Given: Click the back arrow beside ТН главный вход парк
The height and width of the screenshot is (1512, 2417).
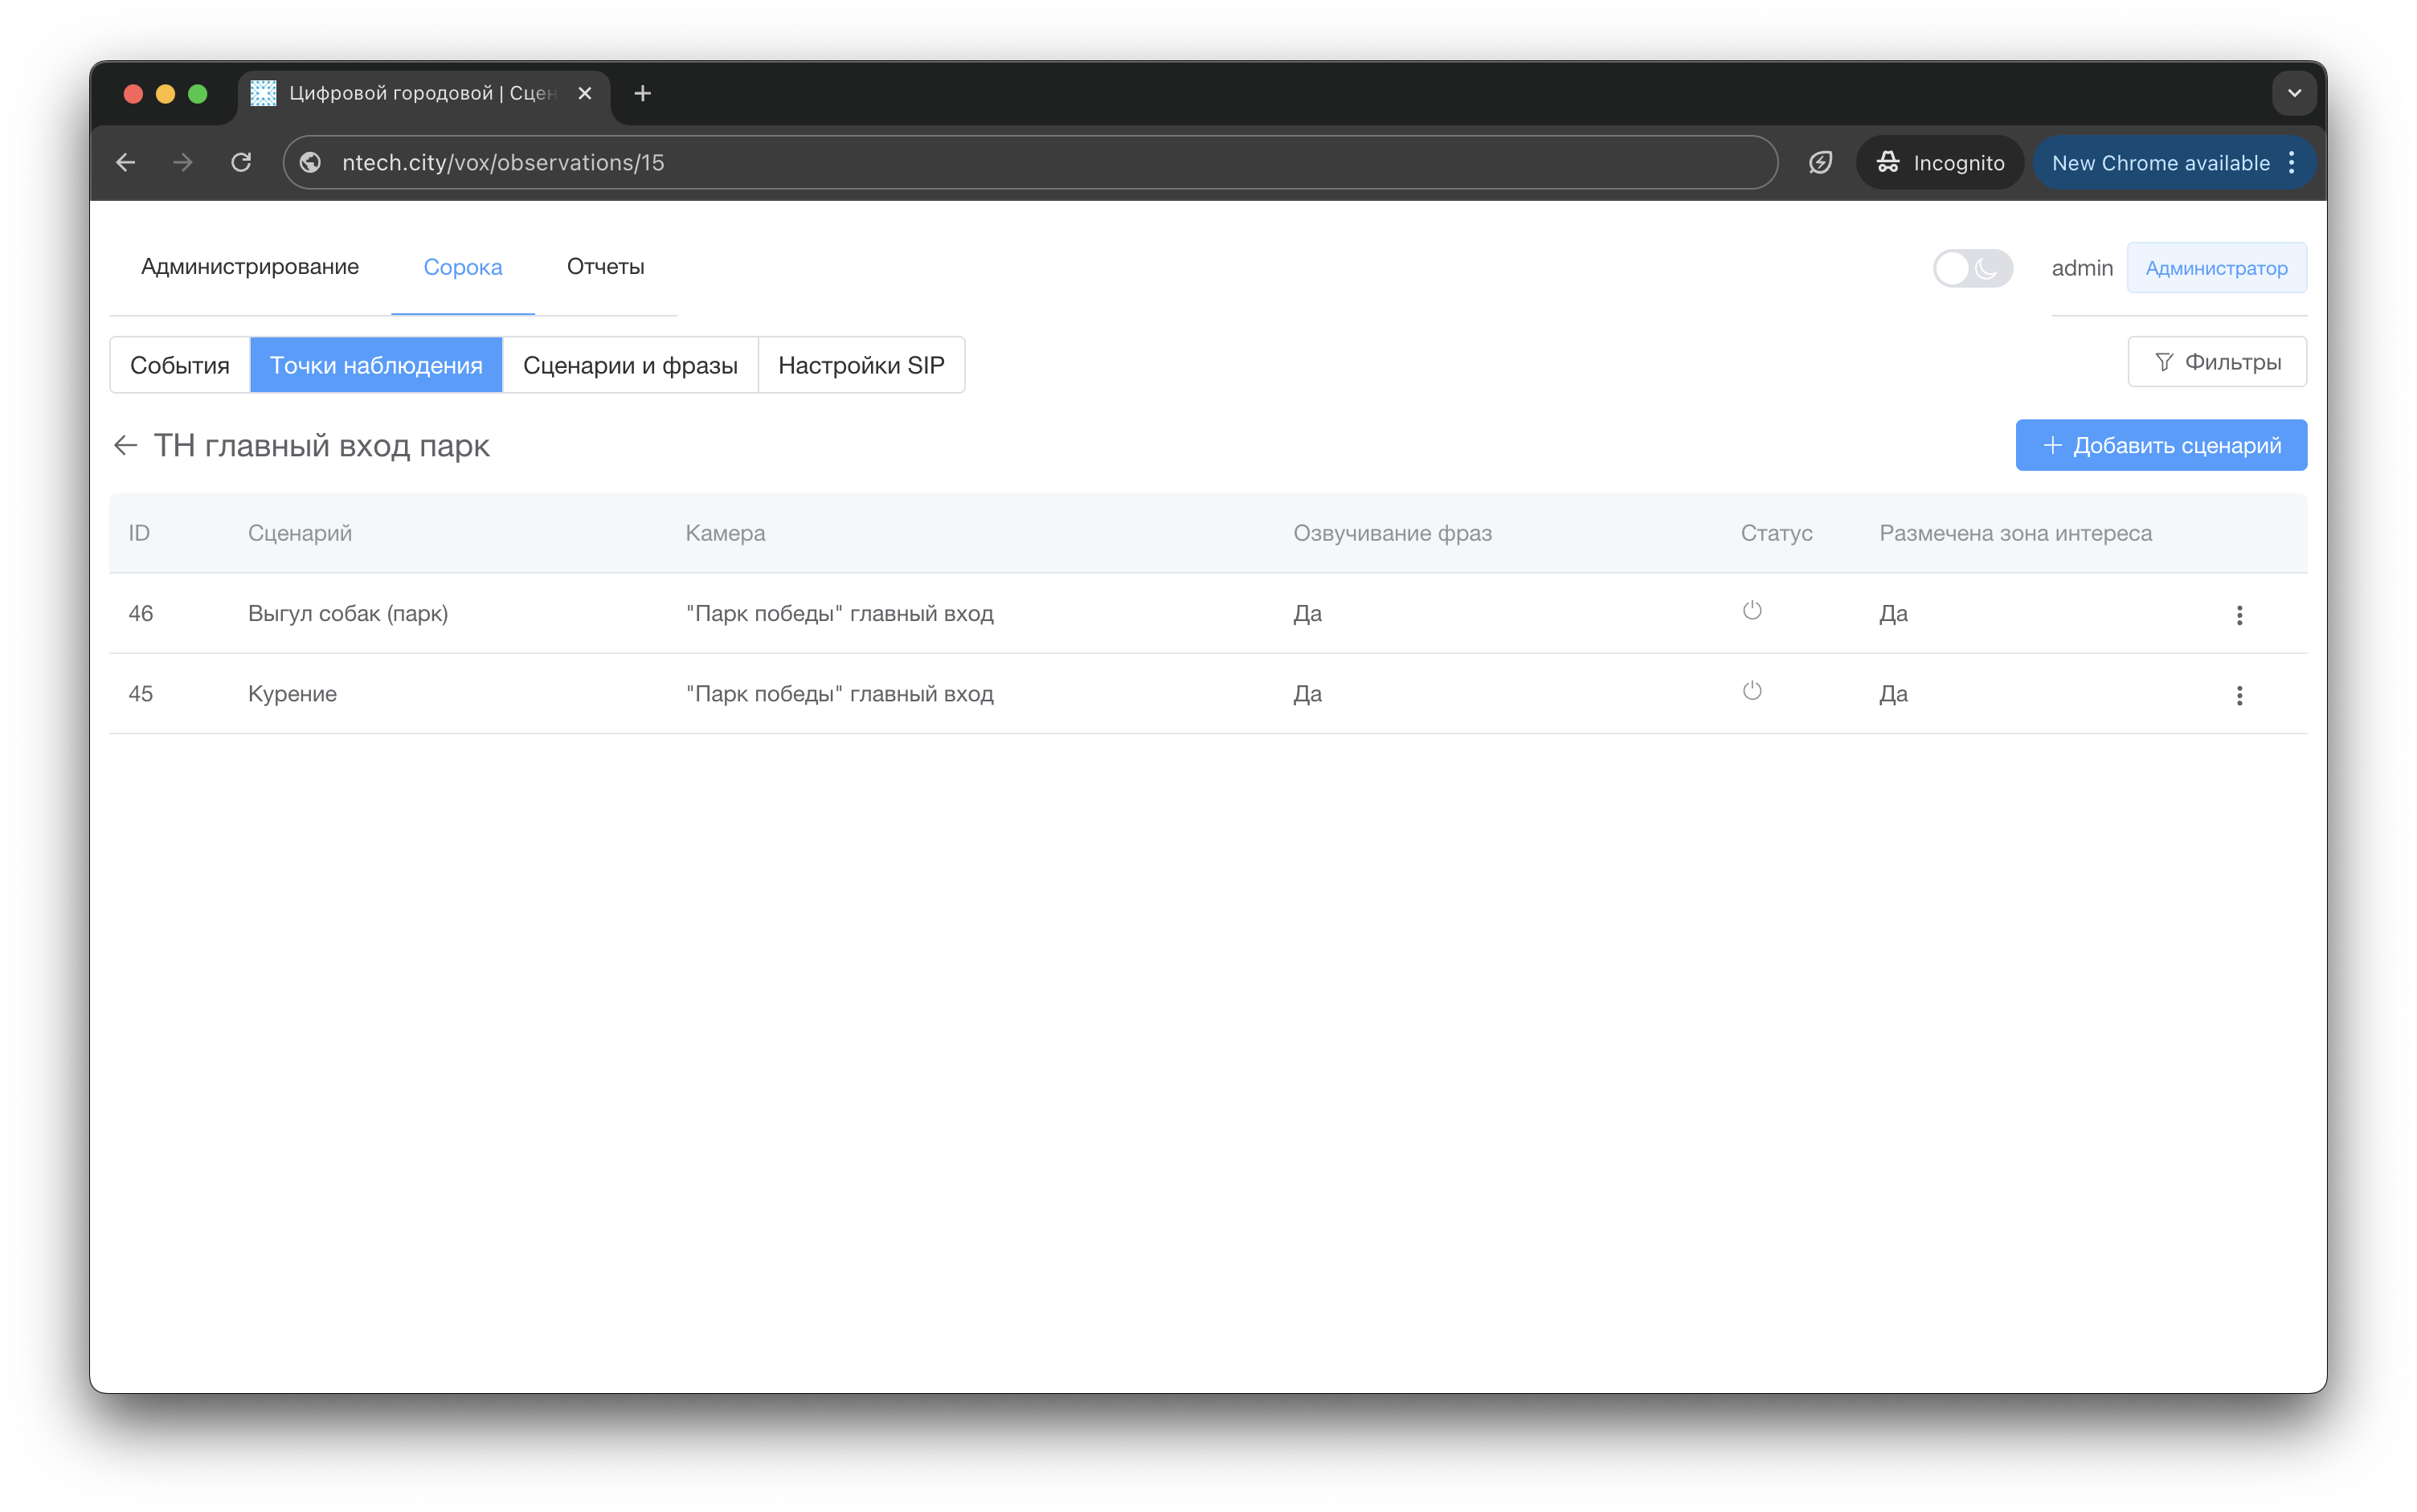Looking at the screenshot, I should (x=125, y=445).
